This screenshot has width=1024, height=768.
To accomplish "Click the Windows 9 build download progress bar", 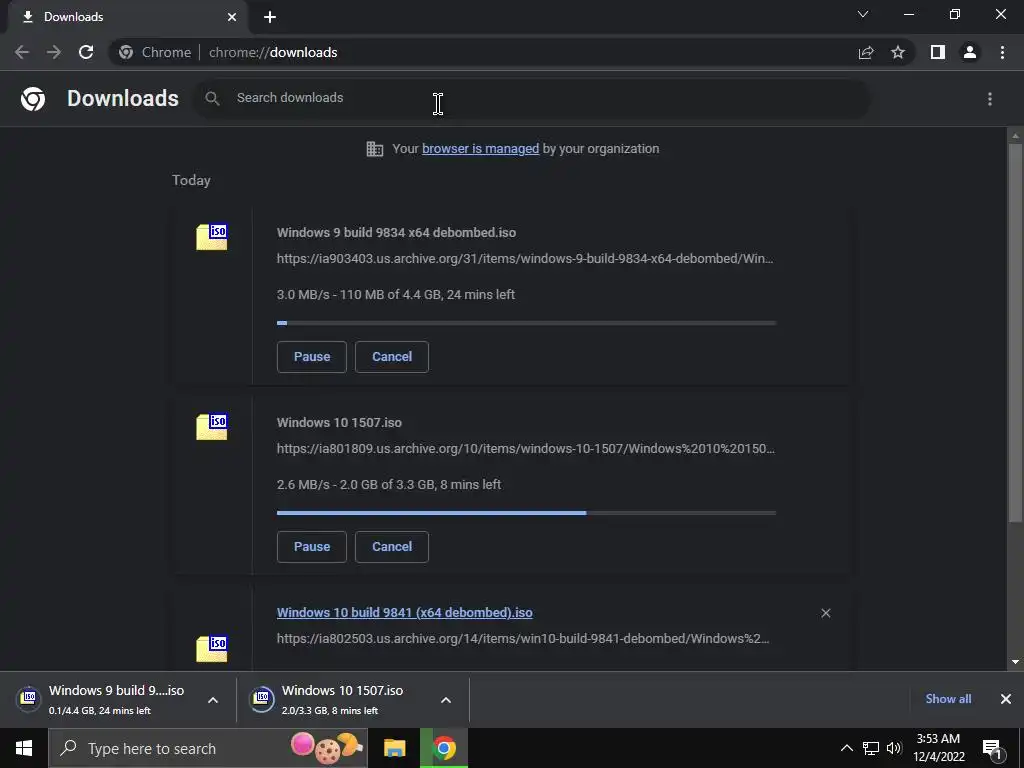I will [526, 323].
